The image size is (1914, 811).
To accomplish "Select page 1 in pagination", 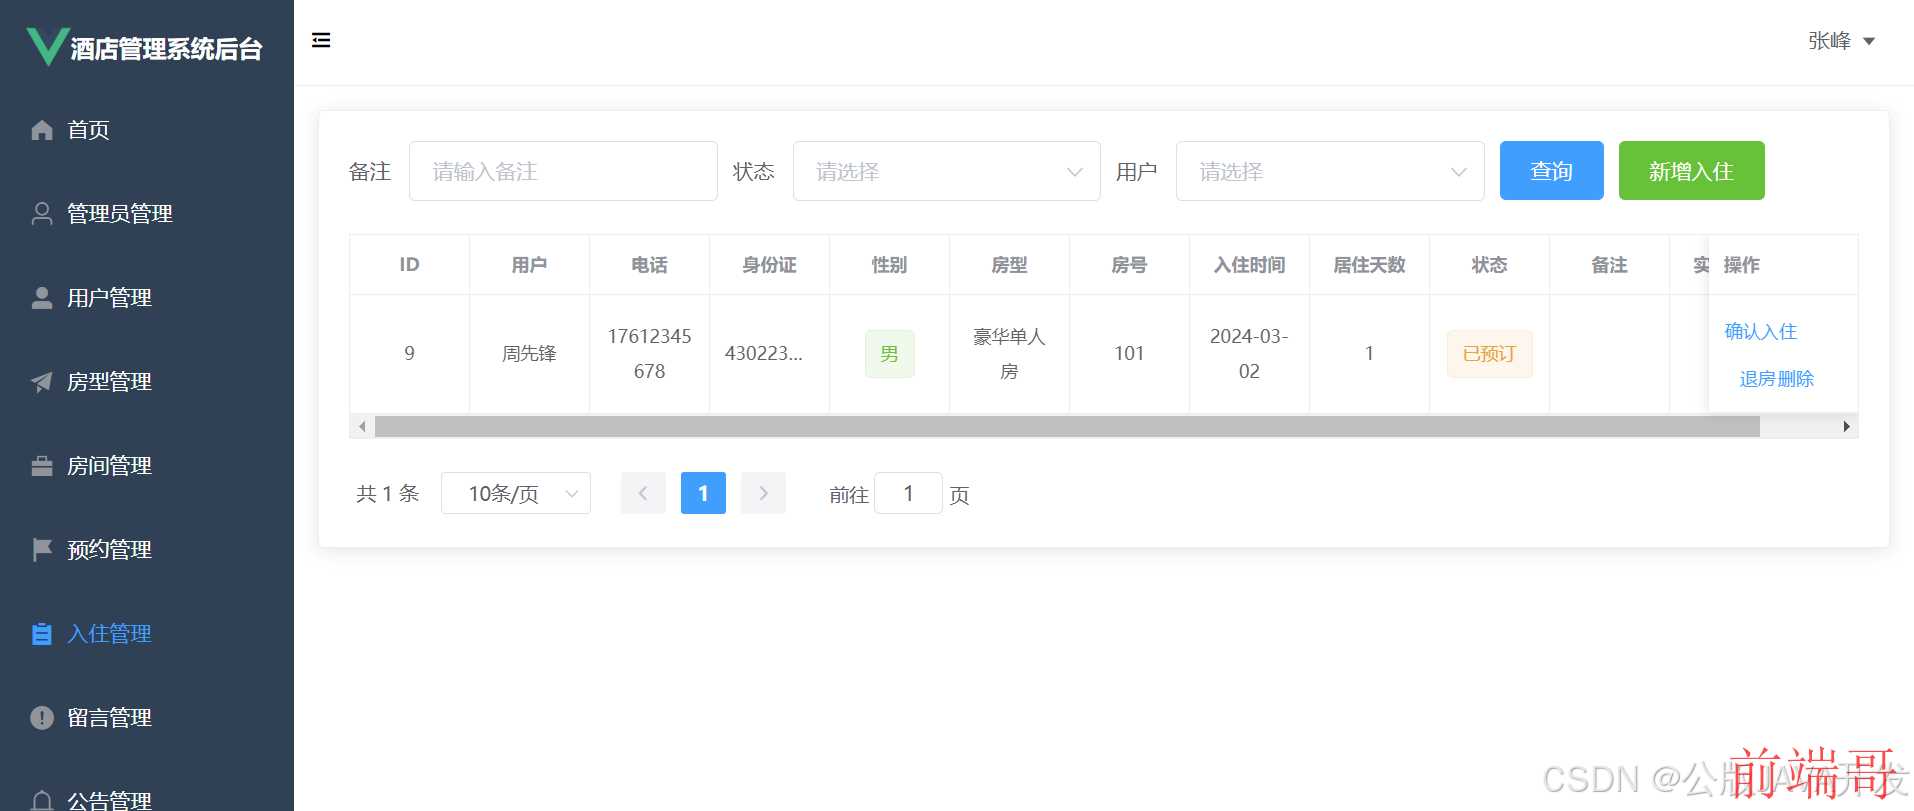I will [703, 493].
